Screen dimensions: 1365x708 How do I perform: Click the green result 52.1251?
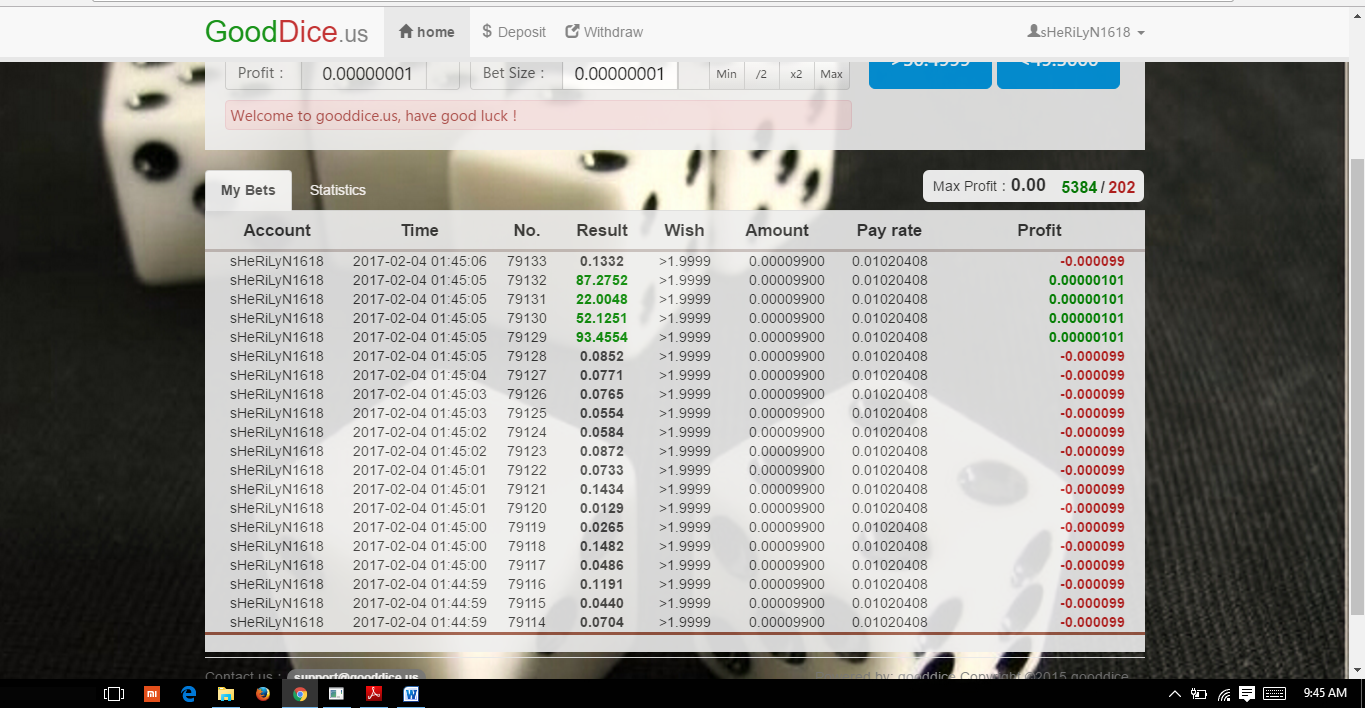click(602, 318)
